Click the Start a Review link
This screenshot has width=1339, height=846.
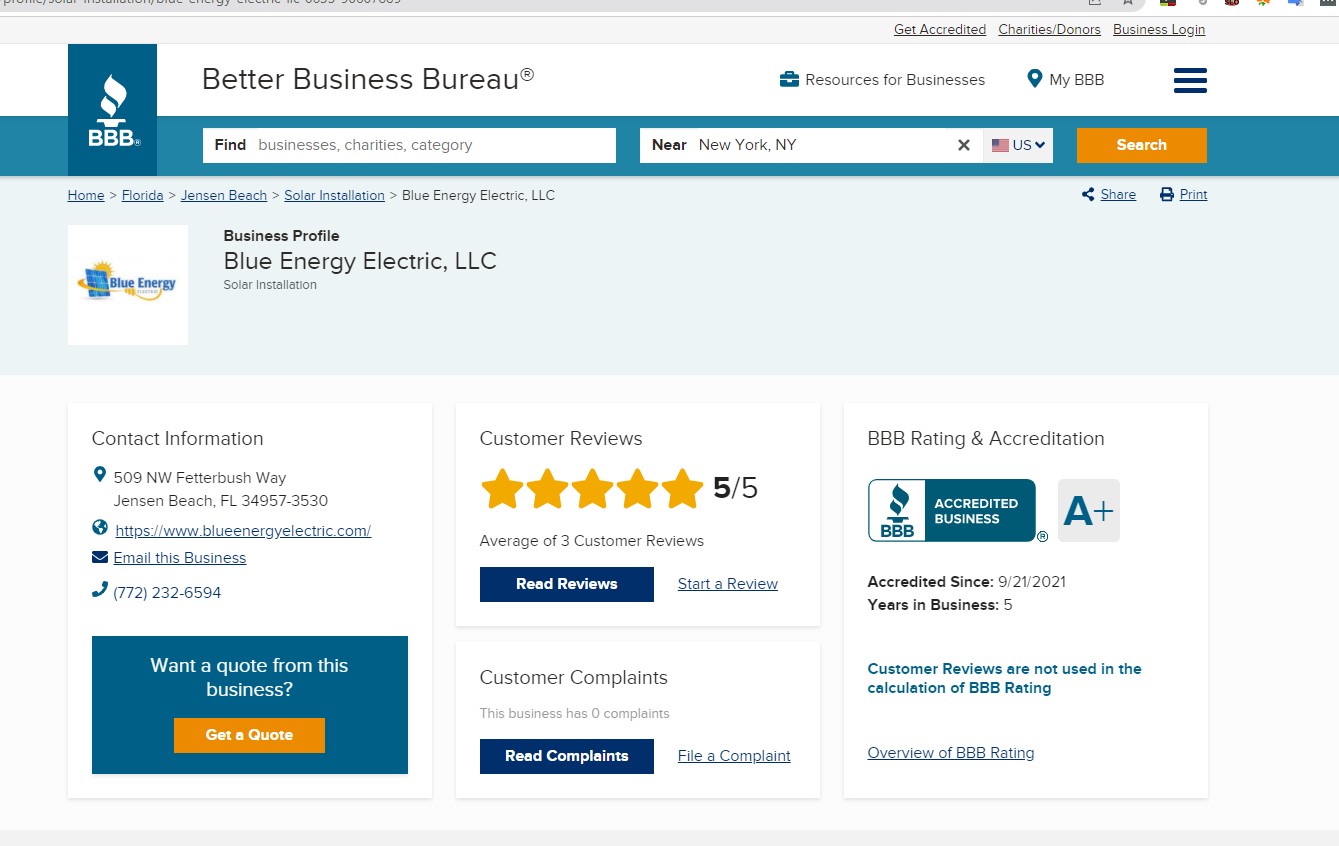[x=728, y=584]
